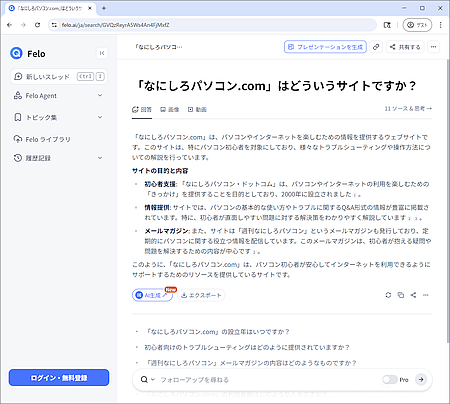Click the Felo logo icon
This screenshot has width=450, height=404.
16,53
